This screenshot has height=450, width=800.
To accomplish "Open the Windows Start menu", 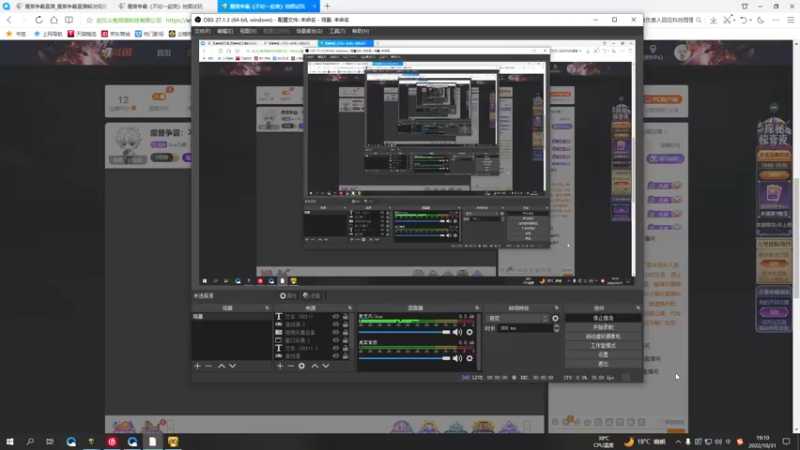I will pyautogui.click(x=10, y=441).
